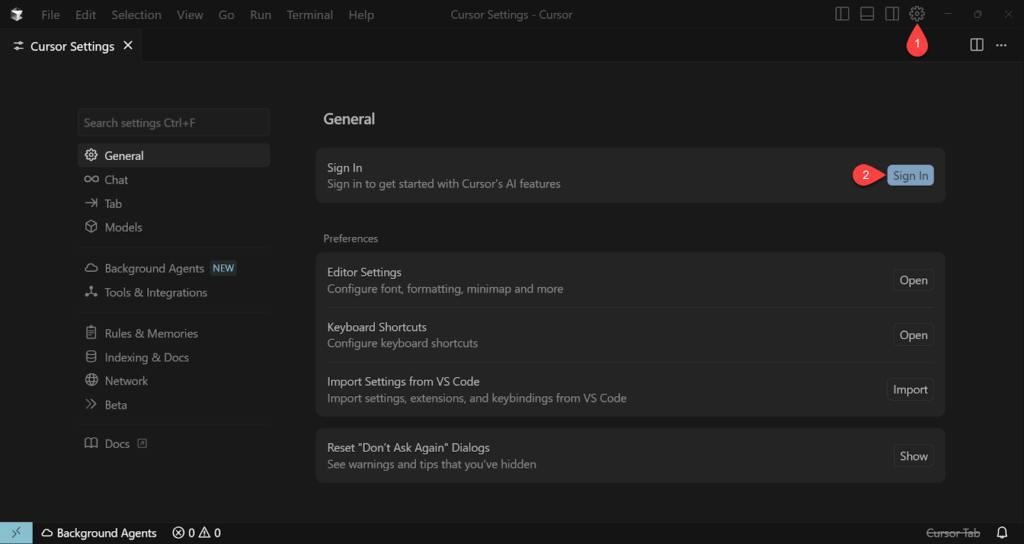The width and height of the screenshot is (1024, 544).
Task: Click the blue Sign In button
Action: tap(910, 175)
